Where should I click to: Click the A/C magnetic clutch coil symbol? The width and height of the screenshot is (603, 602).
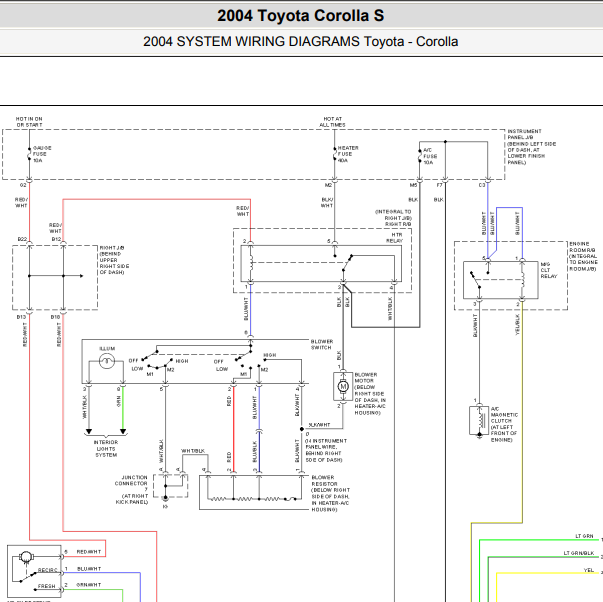(479, 422)
